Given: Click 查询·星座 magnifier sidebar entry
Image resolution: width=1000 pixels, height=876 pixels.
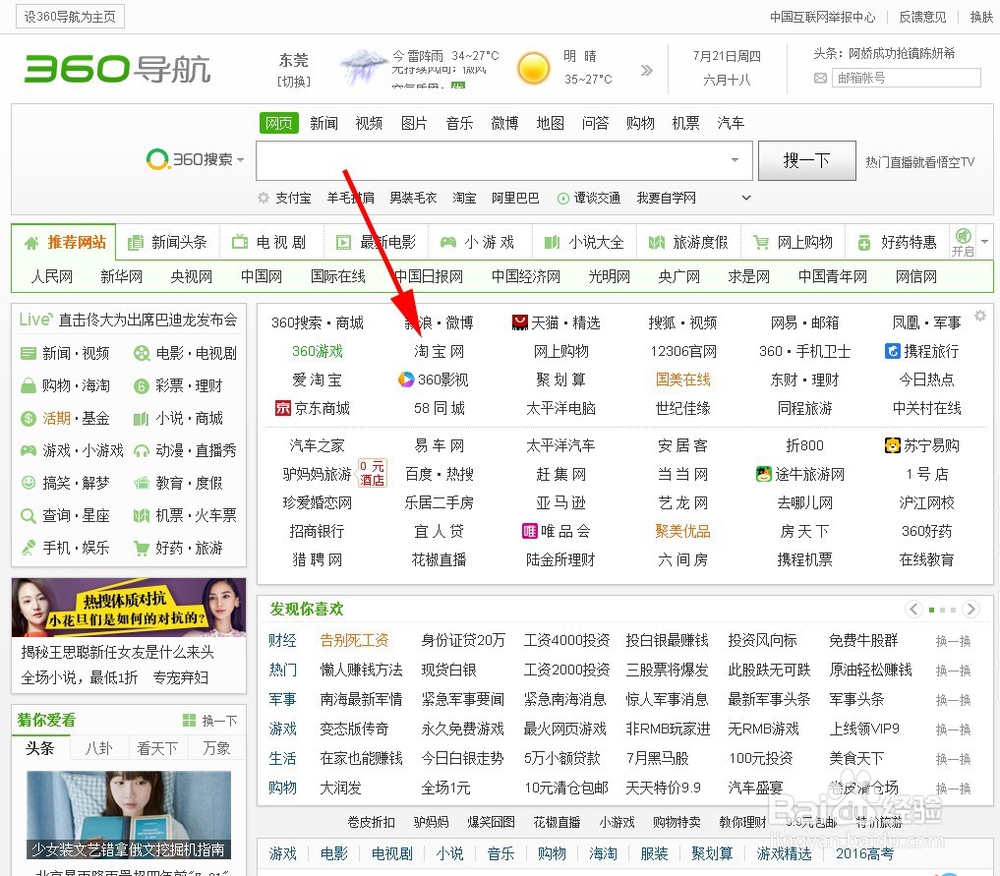Looking at the screenshot, I should coord(65,515).
